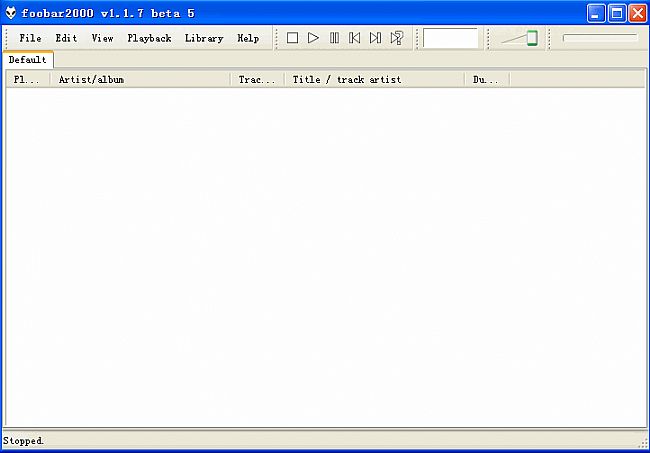Click the blank visualization box in toolbar
This screenshot has width=650, height=453.
450,38
